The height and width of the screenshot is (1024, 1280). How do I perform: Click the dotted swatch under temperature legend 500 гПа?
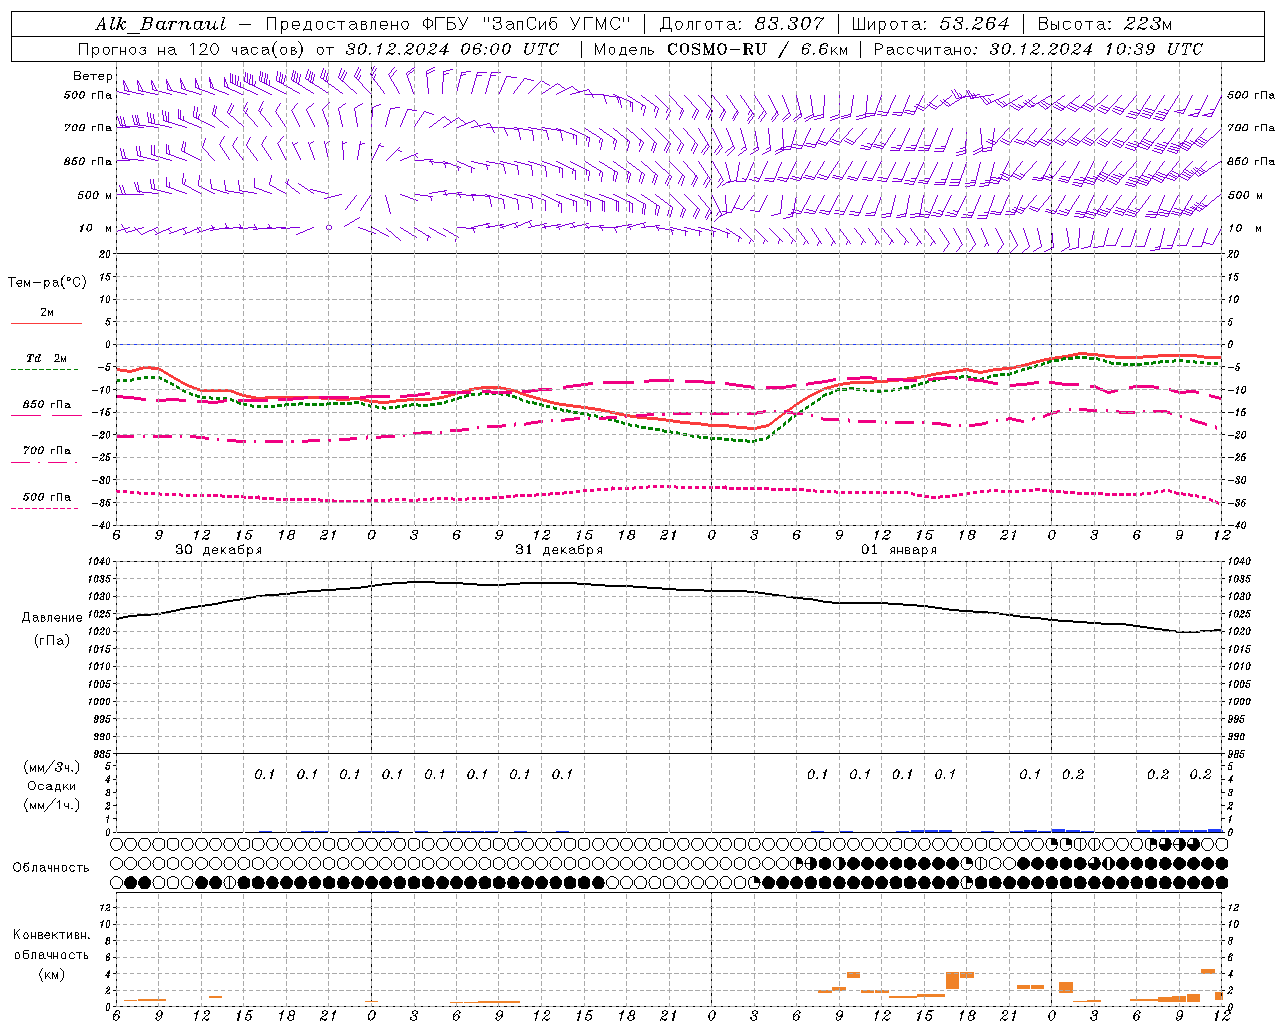point(46,508)
